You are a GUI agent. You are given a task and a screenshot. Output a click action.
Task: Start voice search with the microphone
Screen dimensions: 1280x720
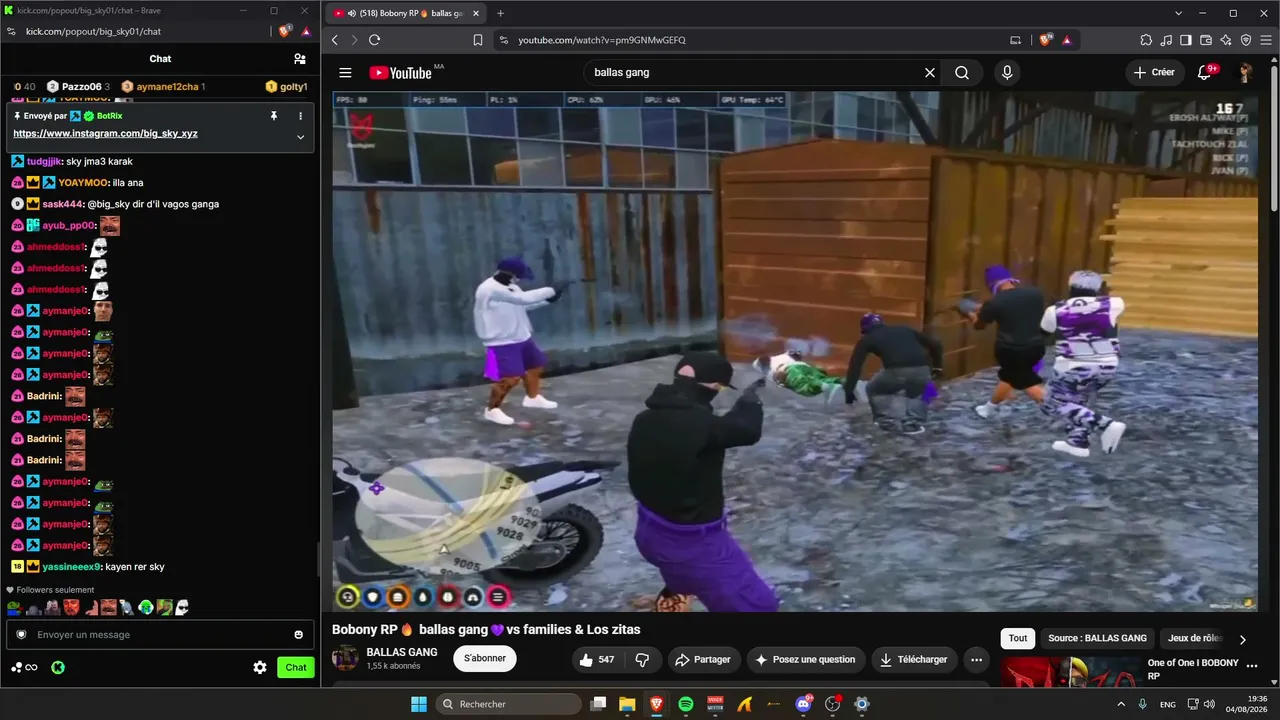(1007, 73)
